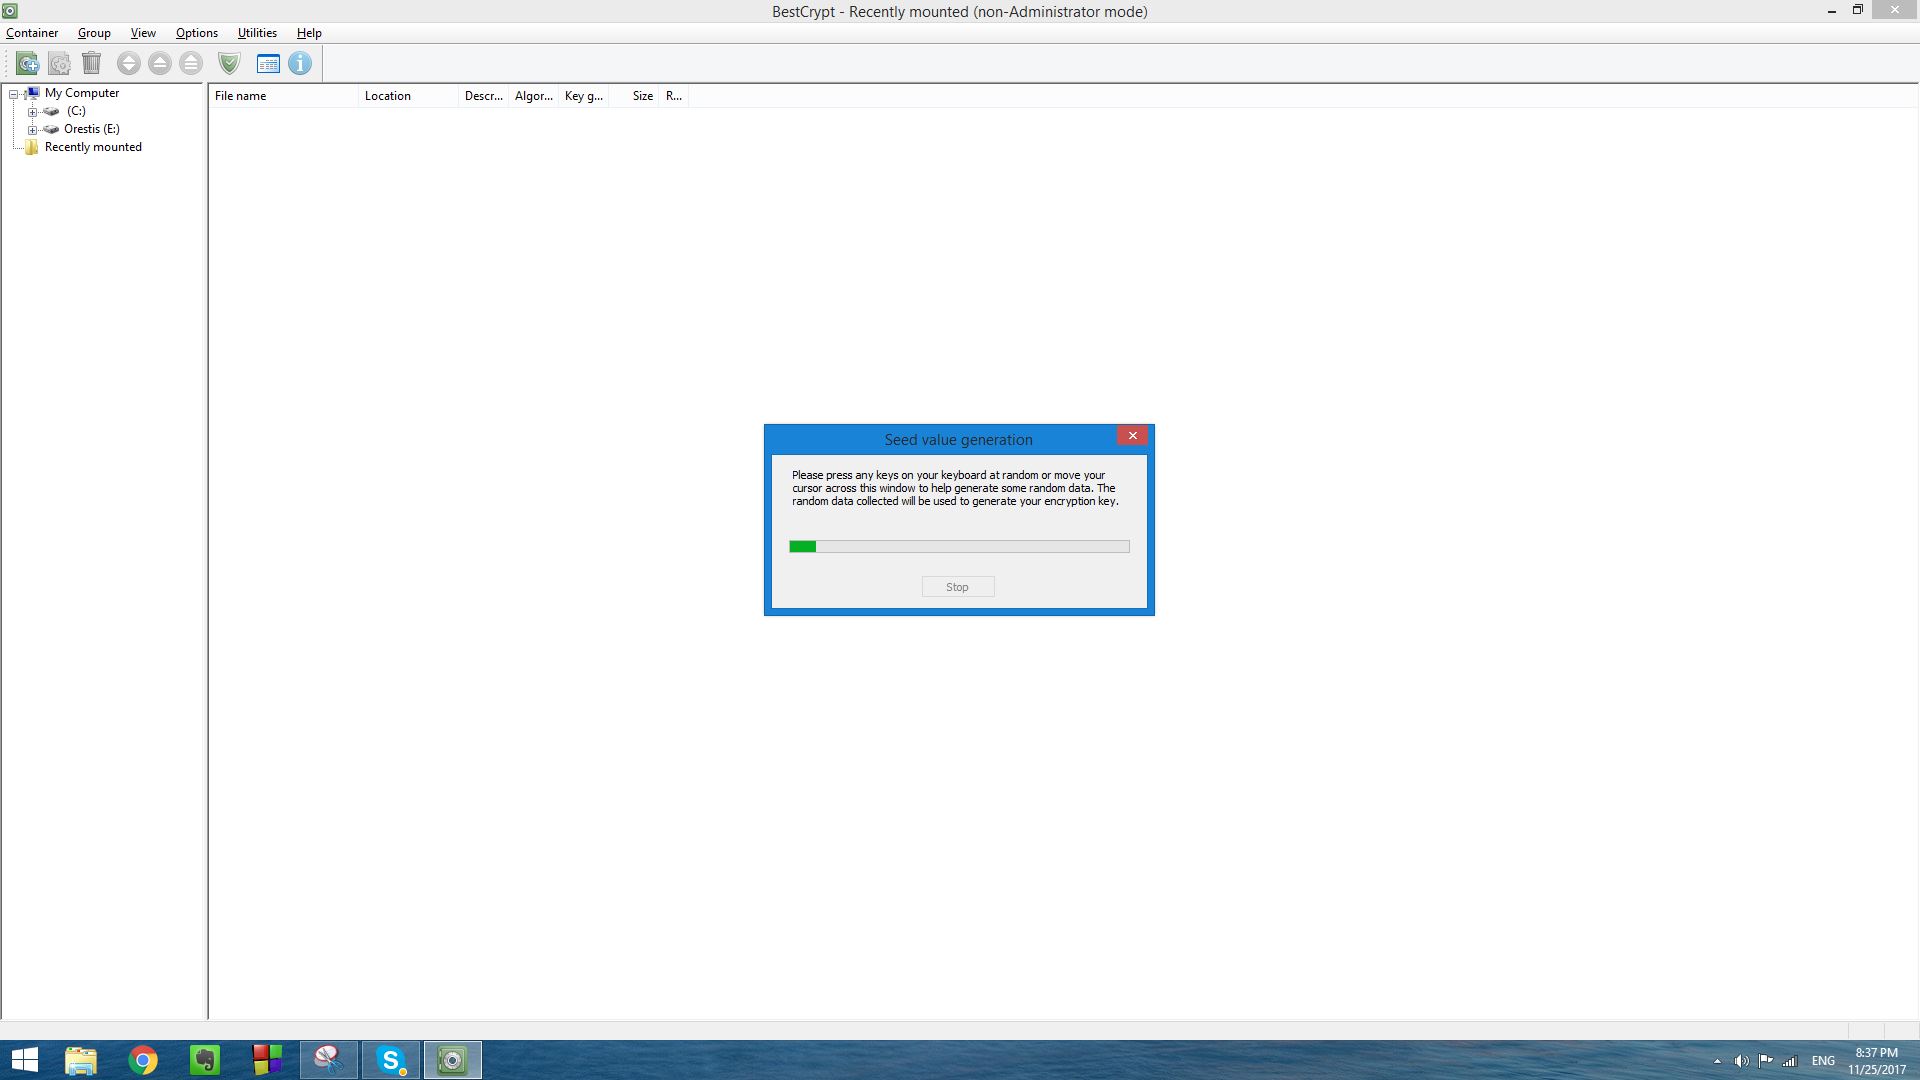Click the ENG language indicator
Screen dimensions: 1920x1080
click(x=1823, y=1061)
